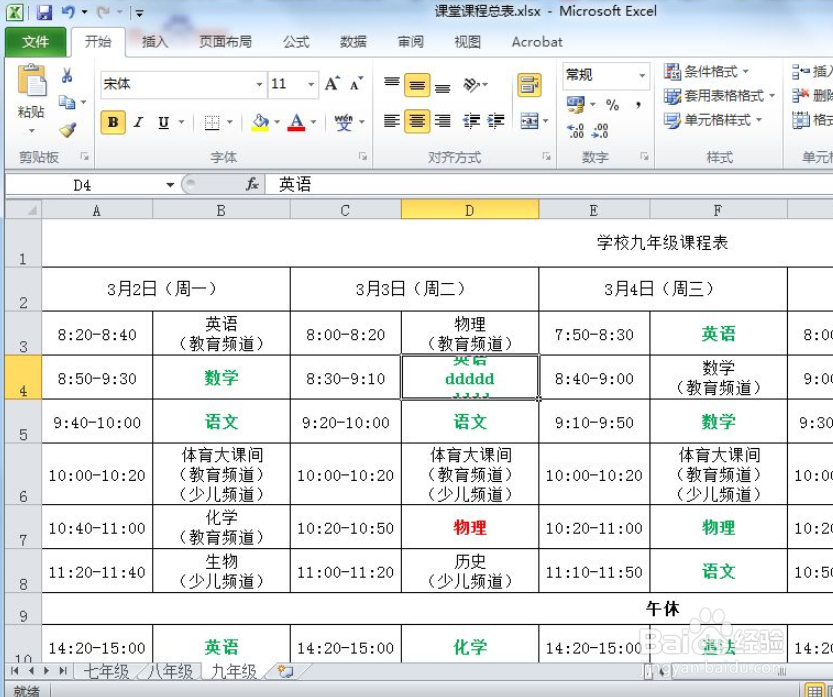Viewport: 833px width, 697px height.
Task: Toggle top vertical alignment
Action: pos(392,84)
